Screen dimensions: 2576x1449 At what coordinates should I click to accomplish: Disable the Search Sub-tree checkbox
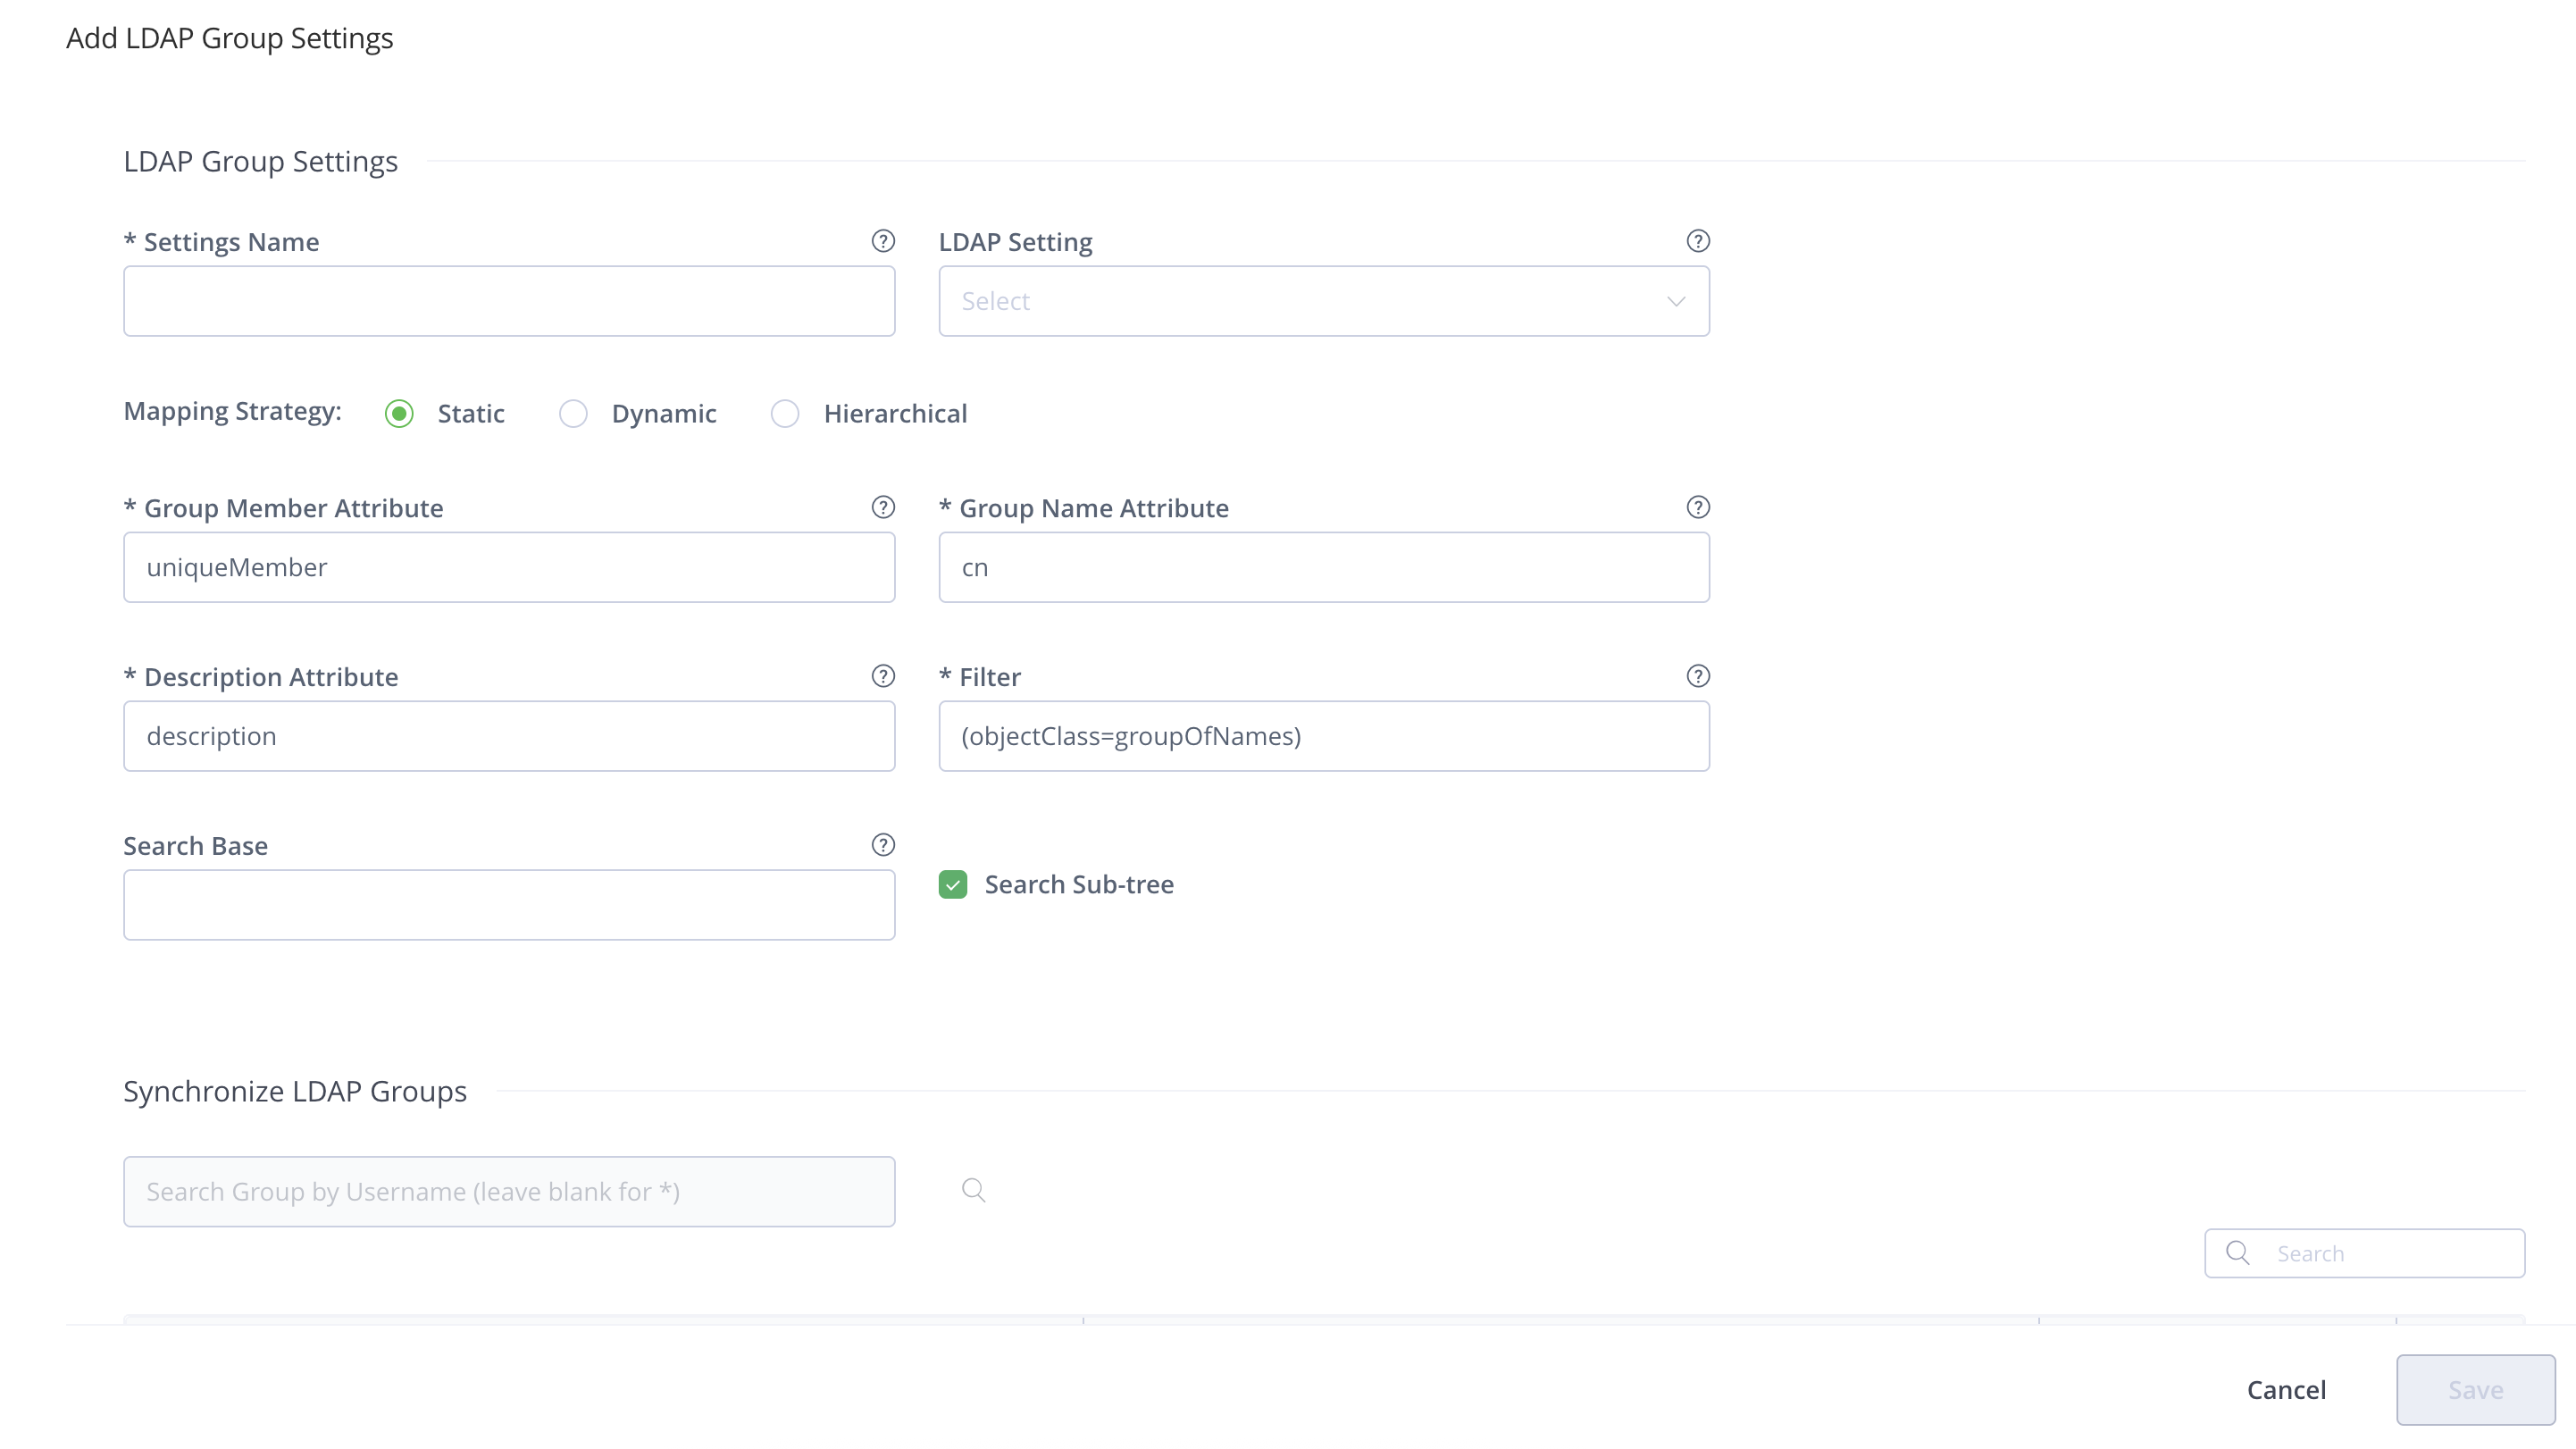tap(953, 884)
